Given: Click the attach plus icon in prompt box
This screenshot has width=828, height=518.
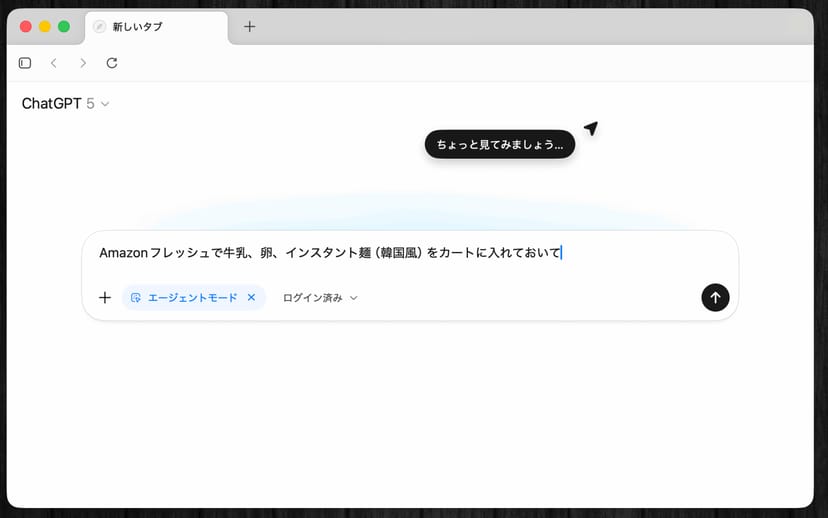Looking at the screenshot, I should (x=105, y=298).
